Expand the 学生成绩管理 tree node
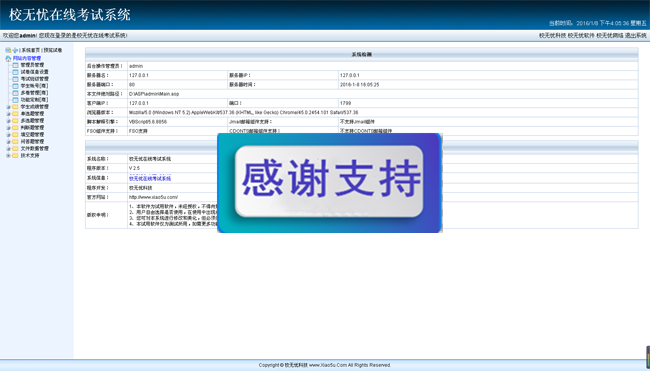Viewport: 650px width, 371px height. coord(8,107)
